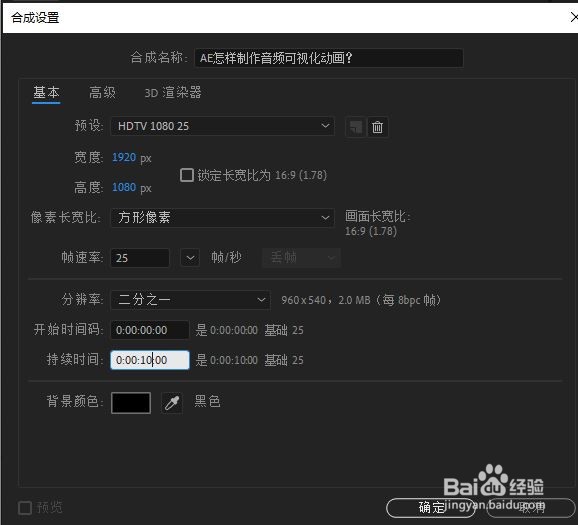Click the height value 1080
The width and height of the screenshot is (578, 525).
tap(124, 187)
